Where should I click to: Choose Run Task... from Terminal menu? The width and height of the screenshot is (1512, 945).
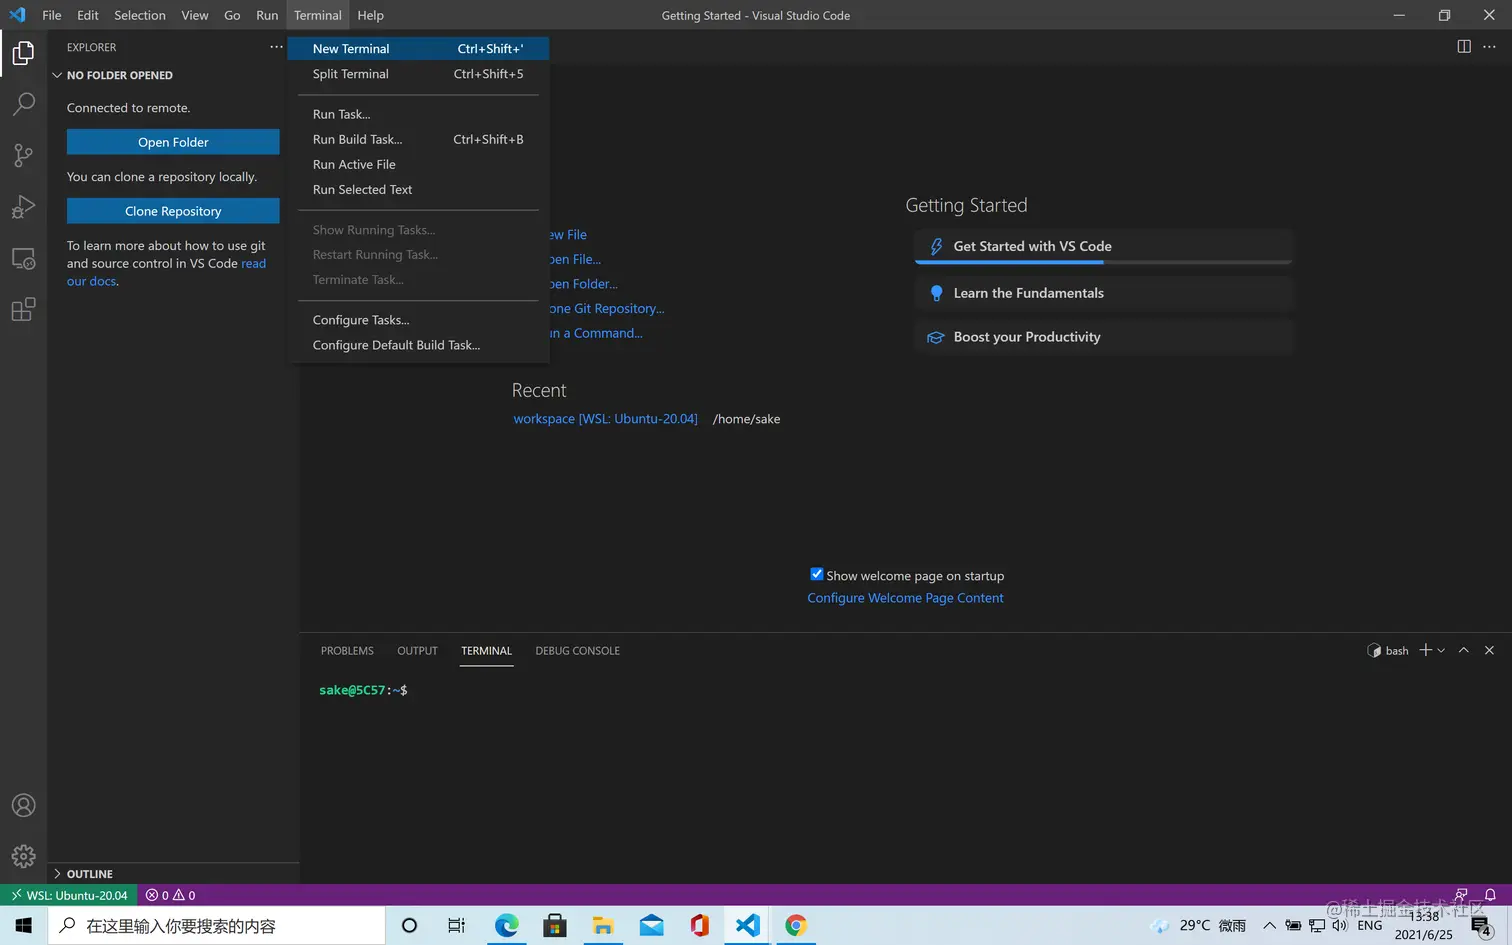pos(418,114)
